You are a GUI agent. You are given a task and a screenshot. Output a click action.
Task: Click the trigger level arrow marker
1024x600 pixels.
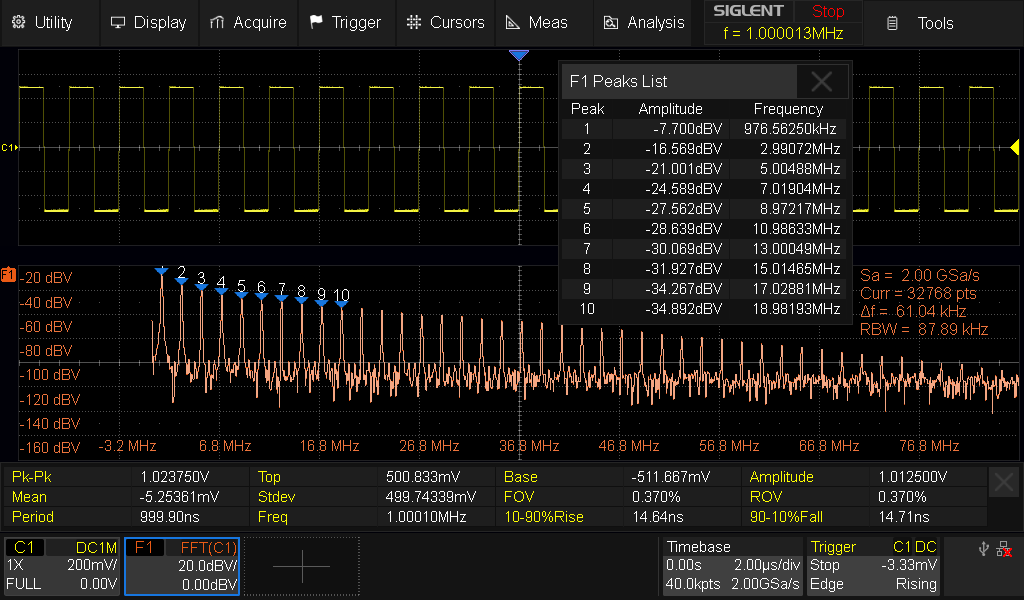click(x=1014, y=148)
